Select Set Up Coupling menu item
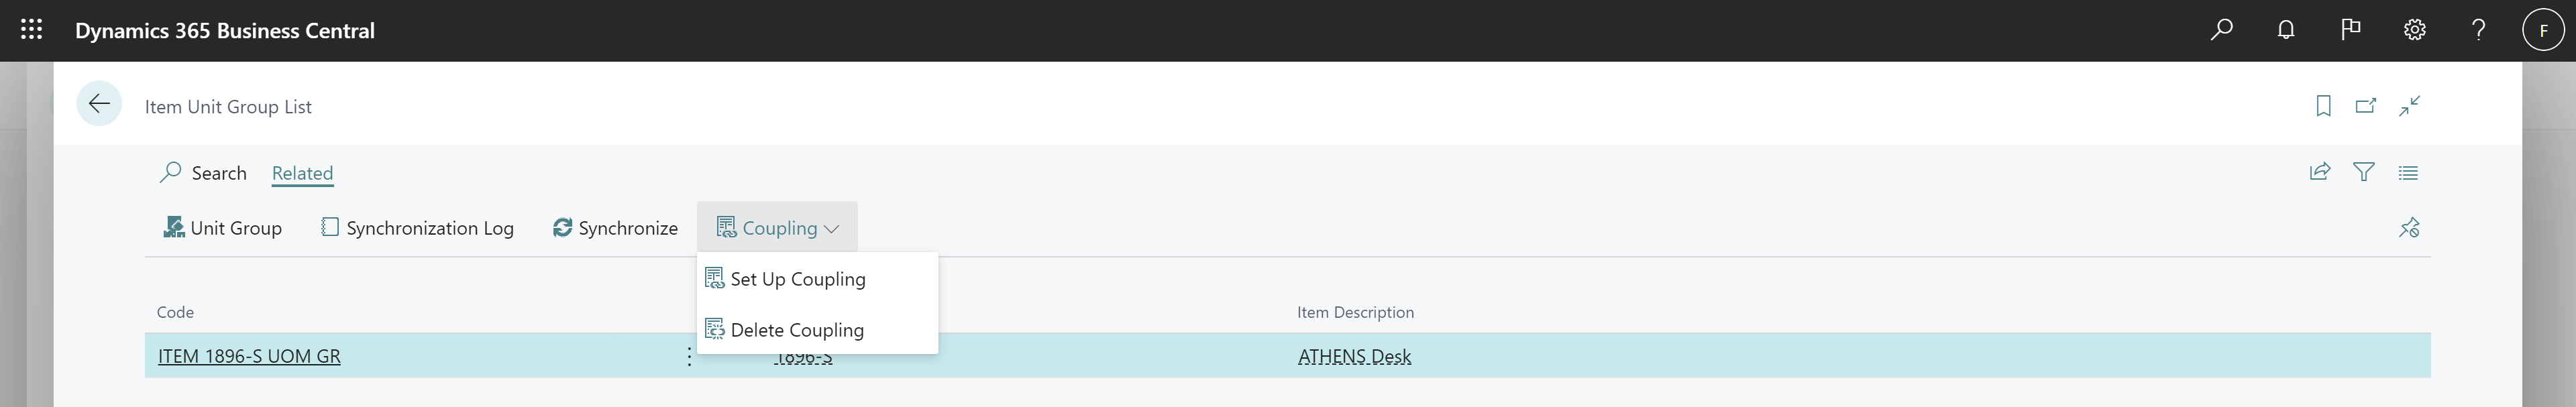2576x407 pixels. [x=797, y=279]
